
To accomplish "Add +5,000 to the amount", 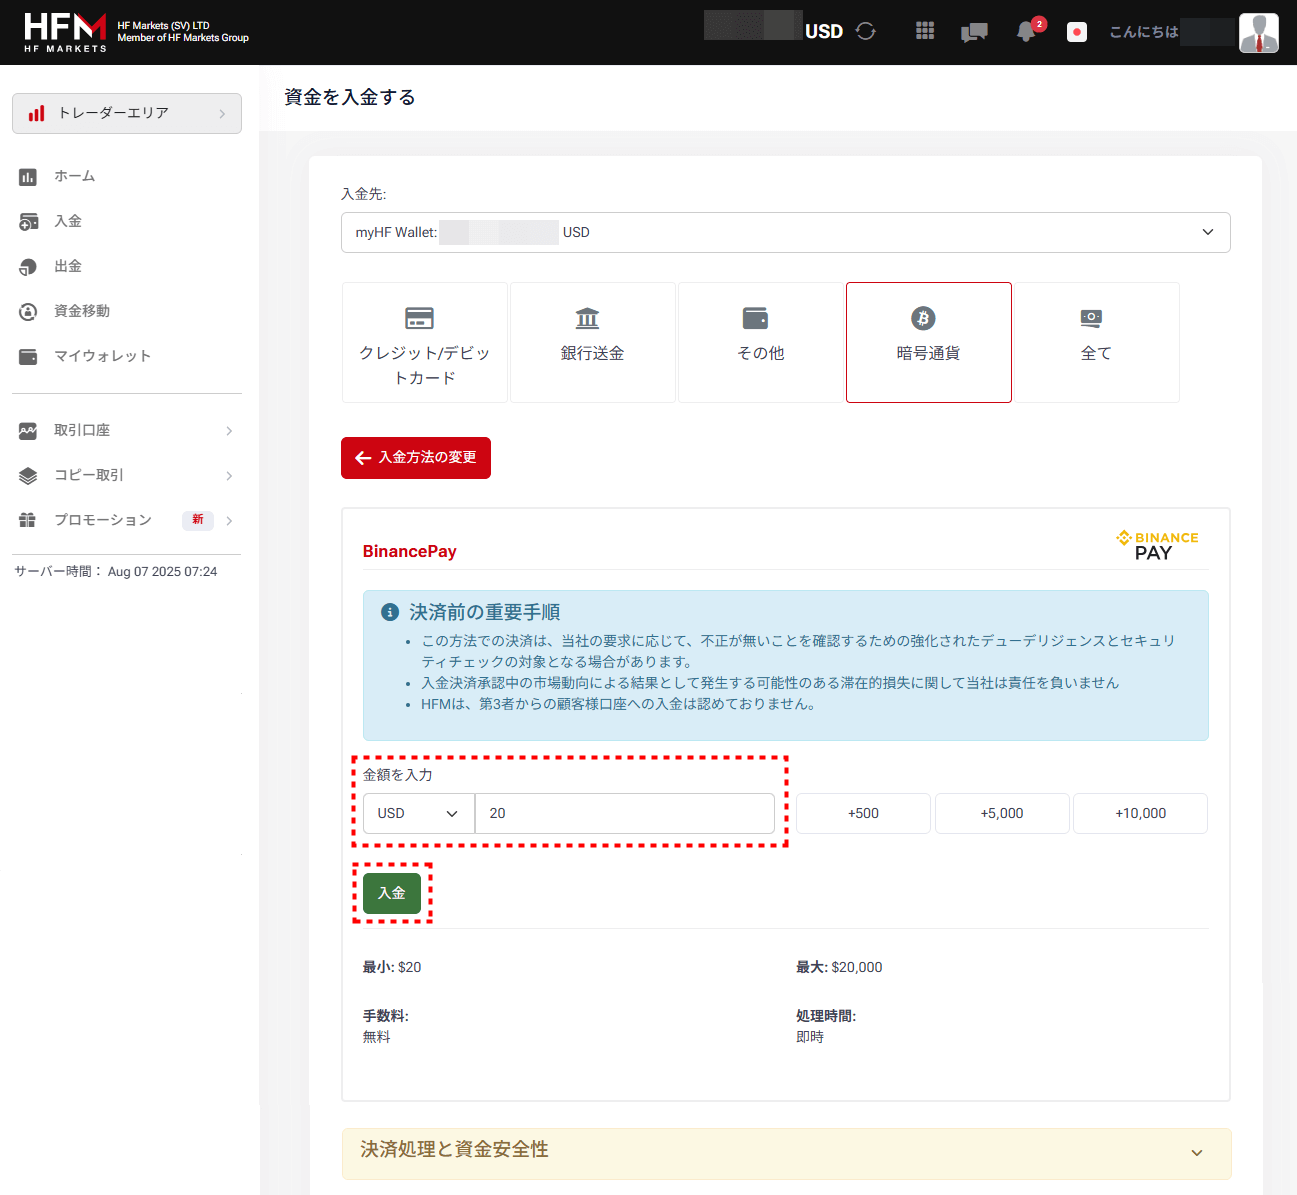I will pos(1002,813).
